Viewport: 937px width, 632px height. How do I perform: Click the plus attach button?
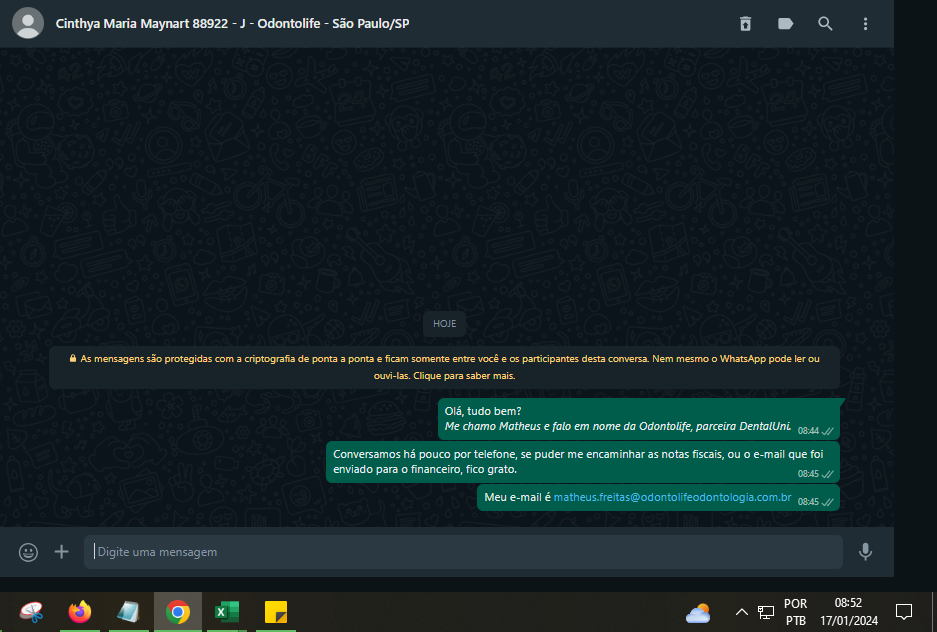(x=62, y=552)
